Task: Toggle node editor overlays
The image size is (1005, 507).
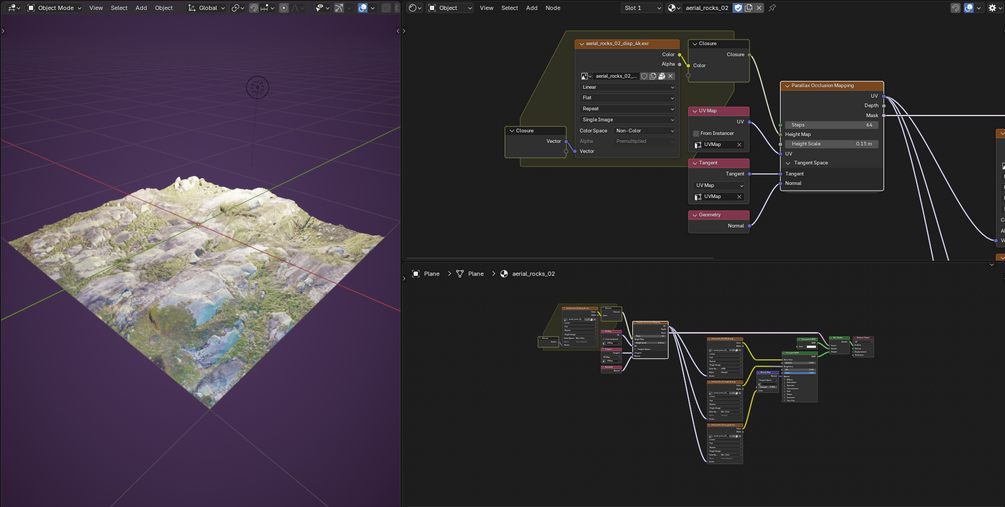Action: 969,8
